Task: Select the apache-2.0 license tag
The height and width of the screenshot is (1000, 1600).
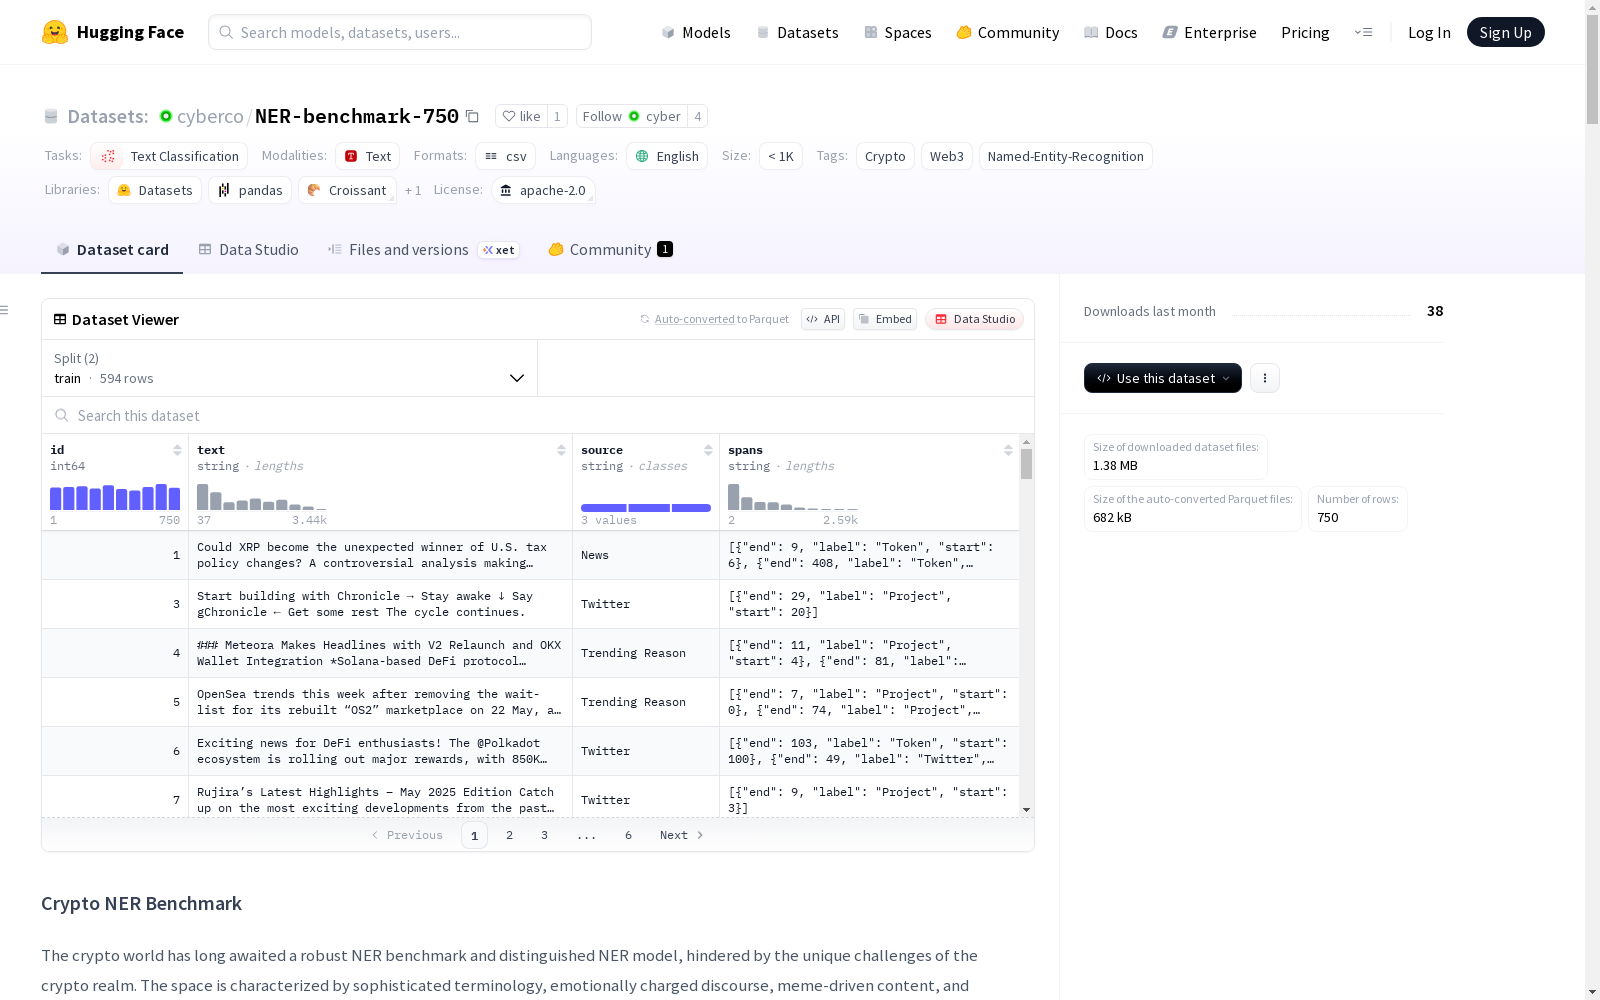Action: [543, 190]
